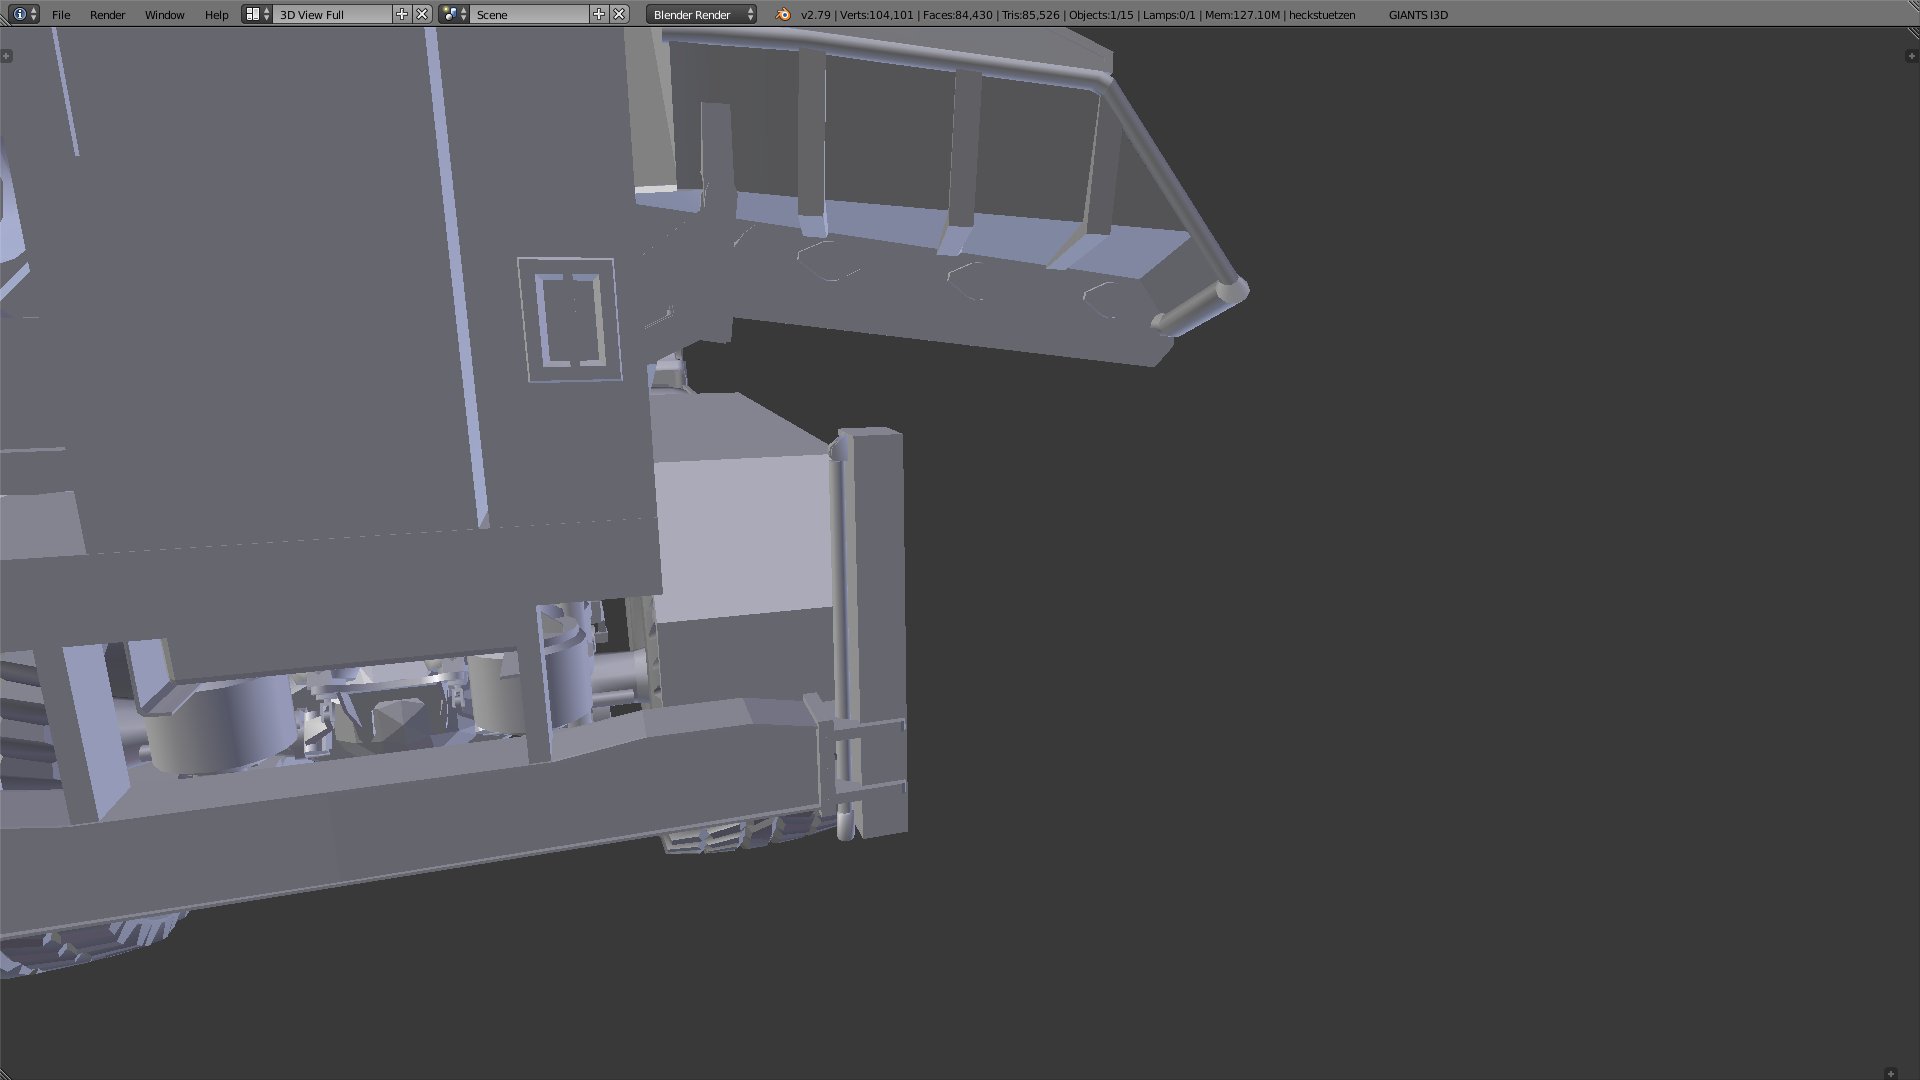Add a new screen layout with plus
Screen dimensions: 1920x1080
click(x=402, y=14)
